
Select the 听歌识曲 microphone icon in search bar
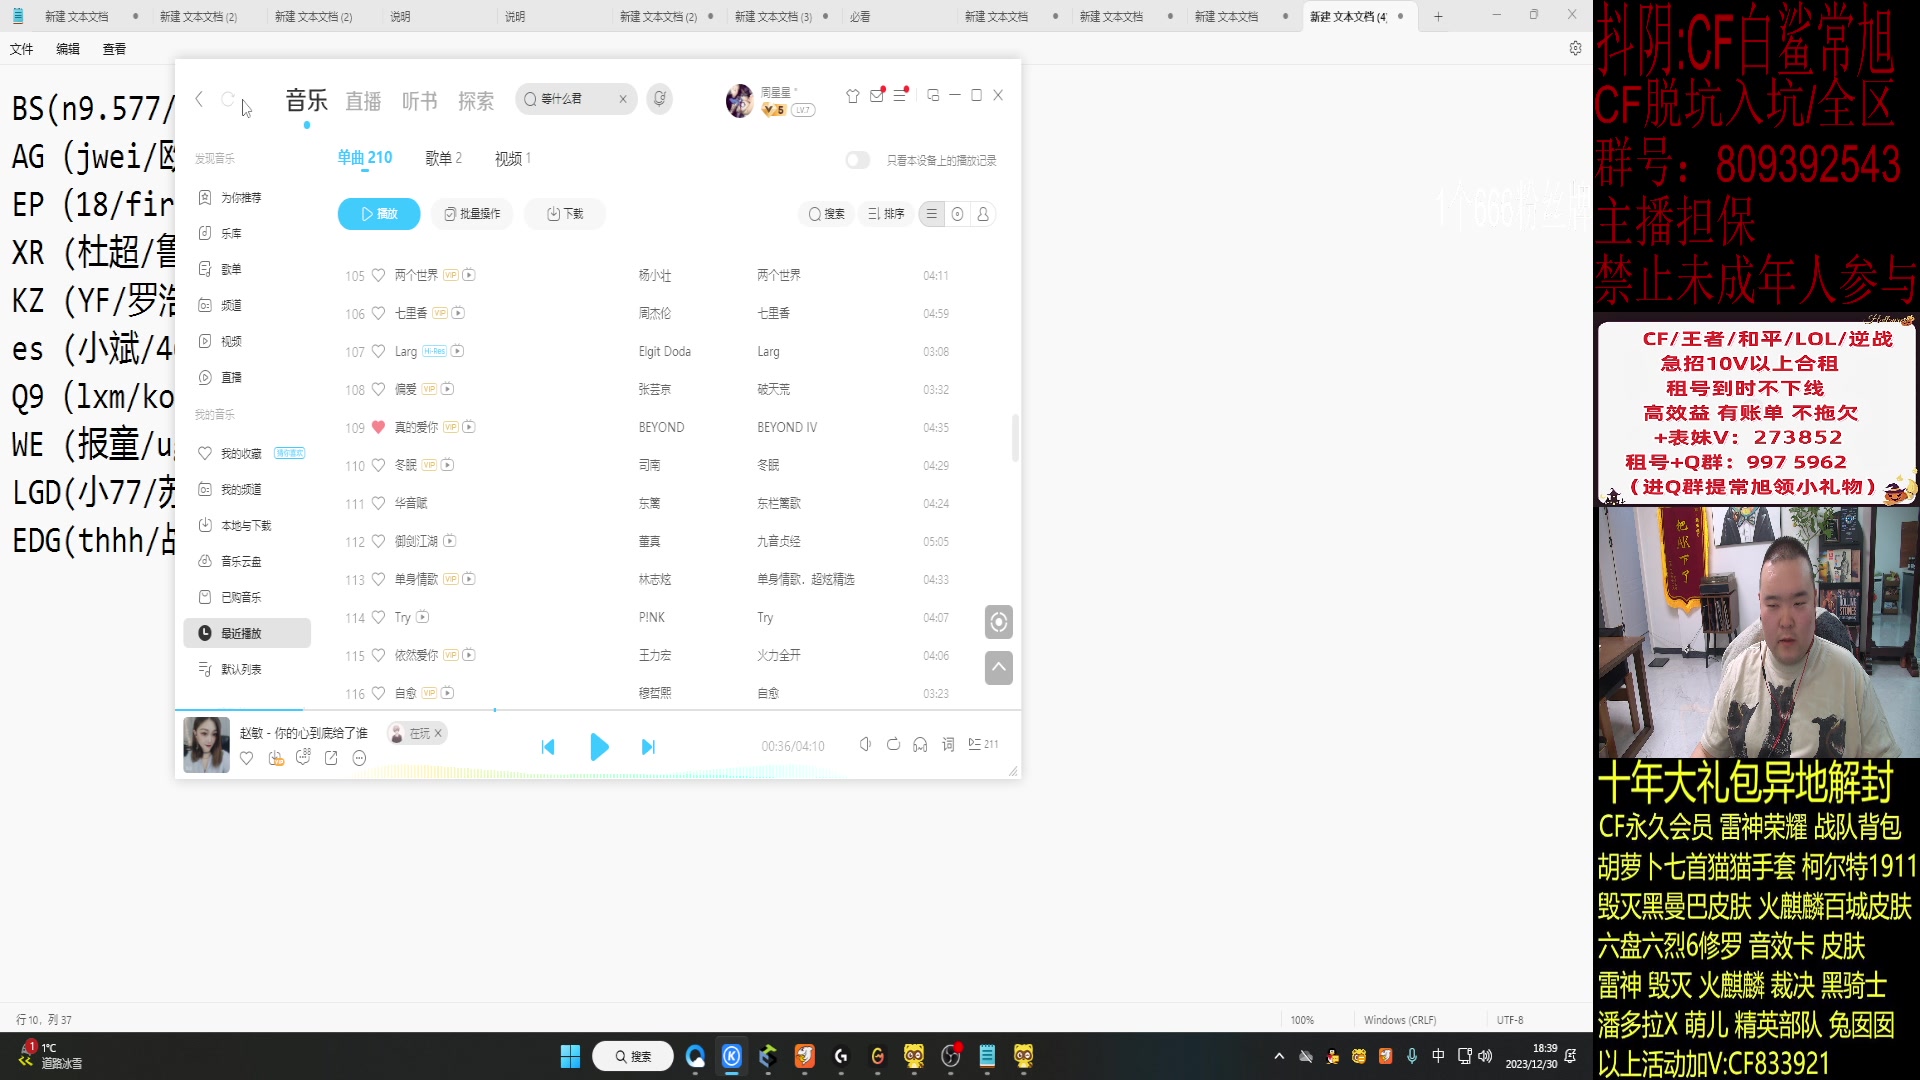click(659, 99)
